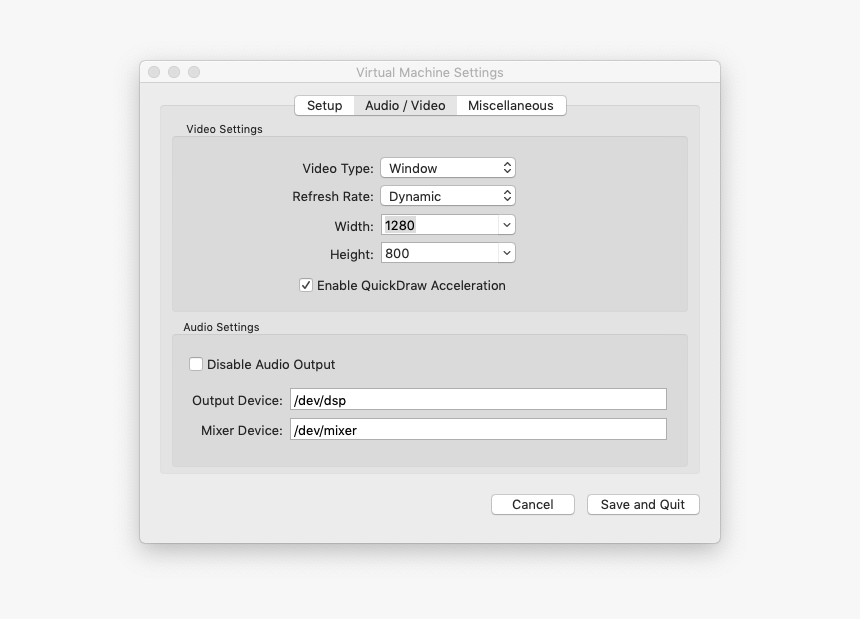860x619 pixels.
Task: Click Save and Quit
Action: point(643,504)
